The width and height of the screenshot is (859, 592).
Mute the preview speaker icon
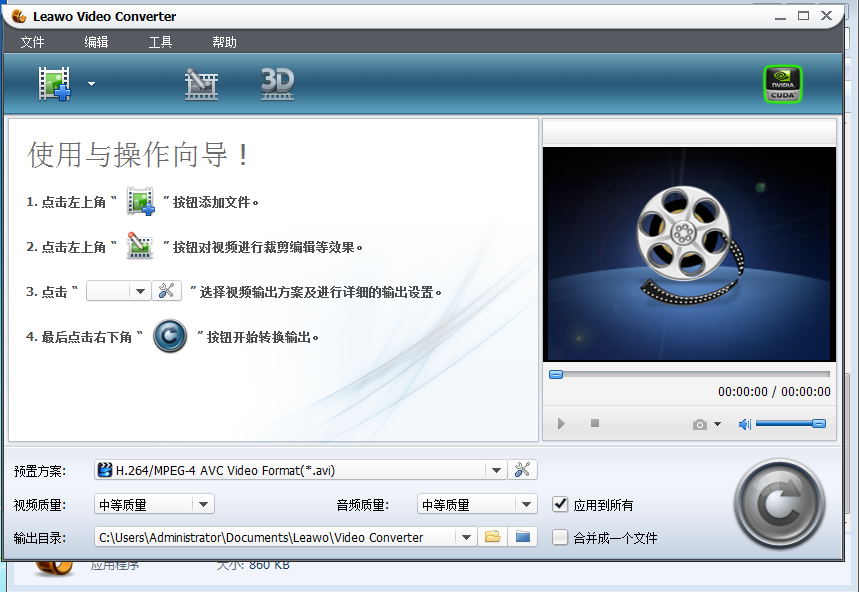744,424
